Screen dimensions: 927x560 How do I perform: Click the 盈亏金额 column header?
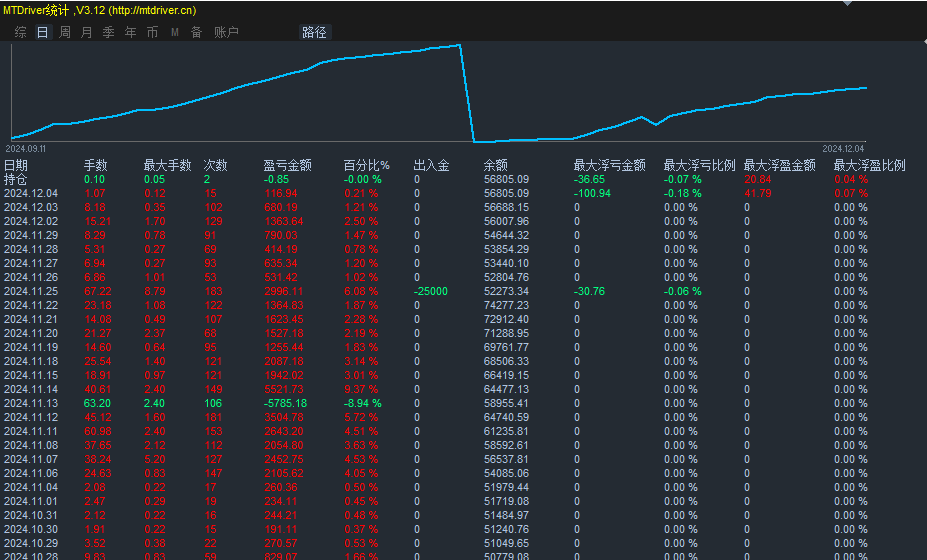[x=287, y=165]
